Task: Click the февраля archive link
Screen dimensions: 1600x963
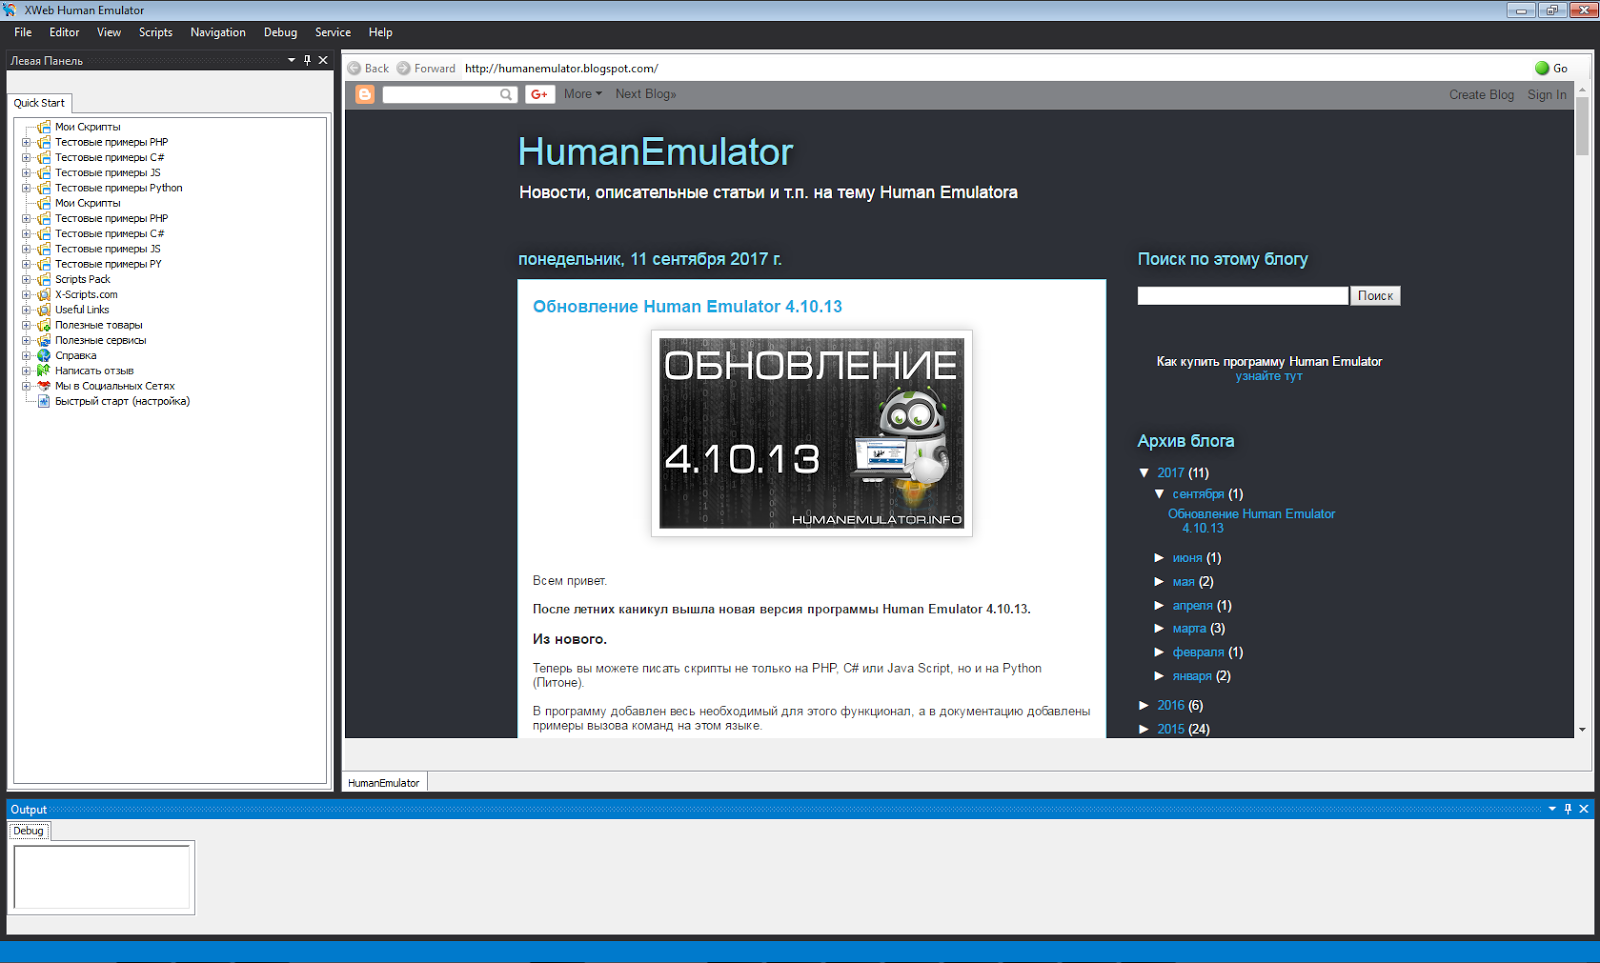Action: (x=1198, y=652)
